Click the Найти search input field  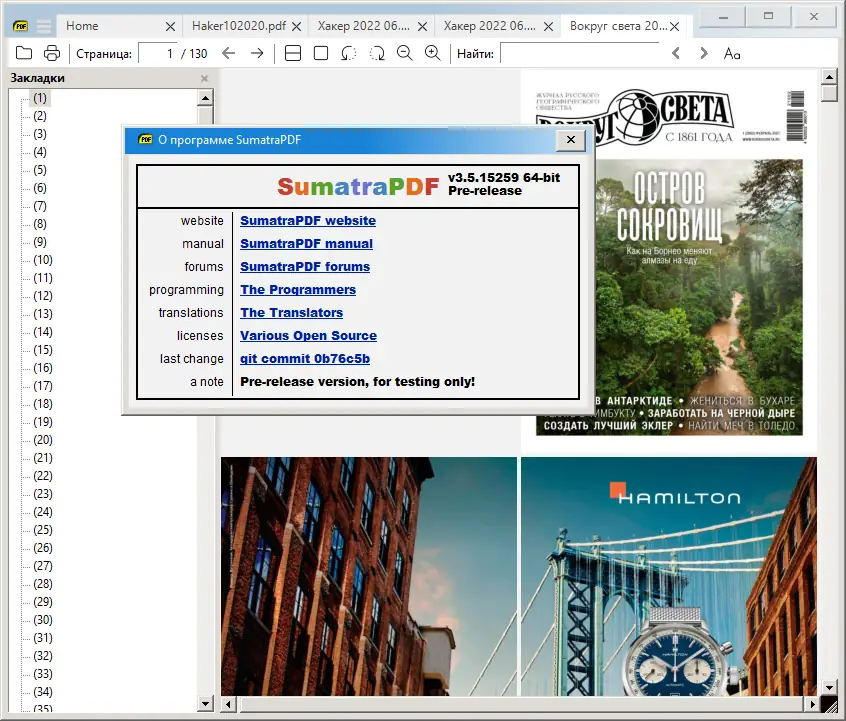point(580,53)
